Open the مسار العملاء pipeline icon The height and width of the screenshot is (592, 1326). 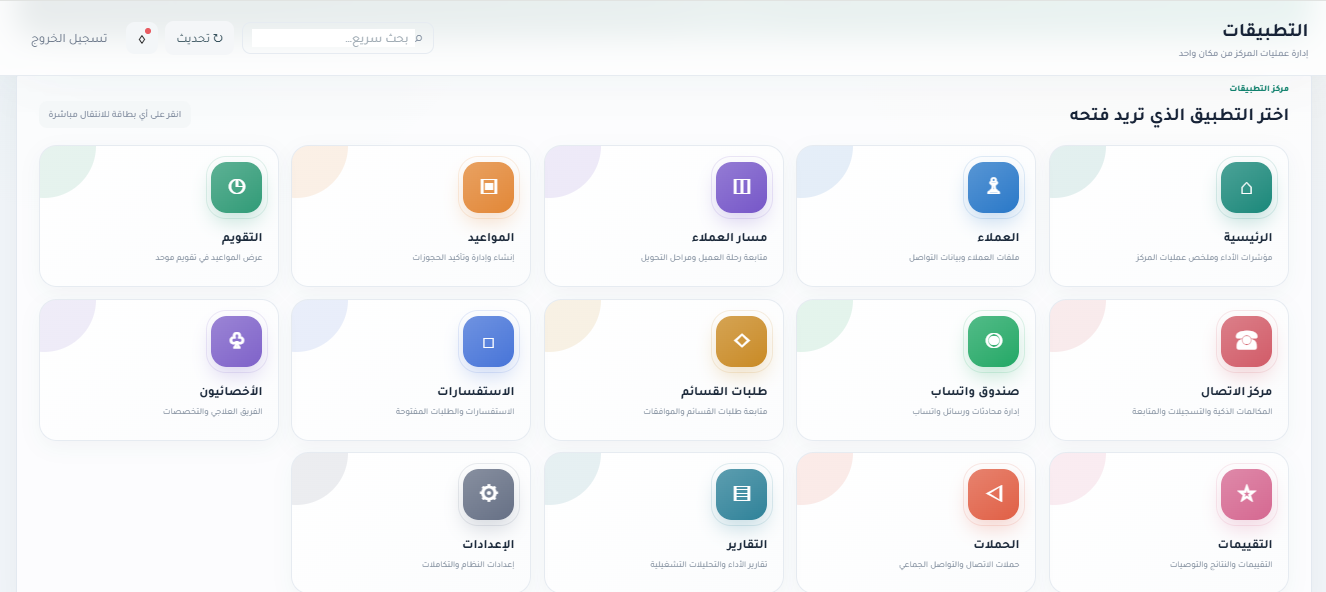click(741, 187)
